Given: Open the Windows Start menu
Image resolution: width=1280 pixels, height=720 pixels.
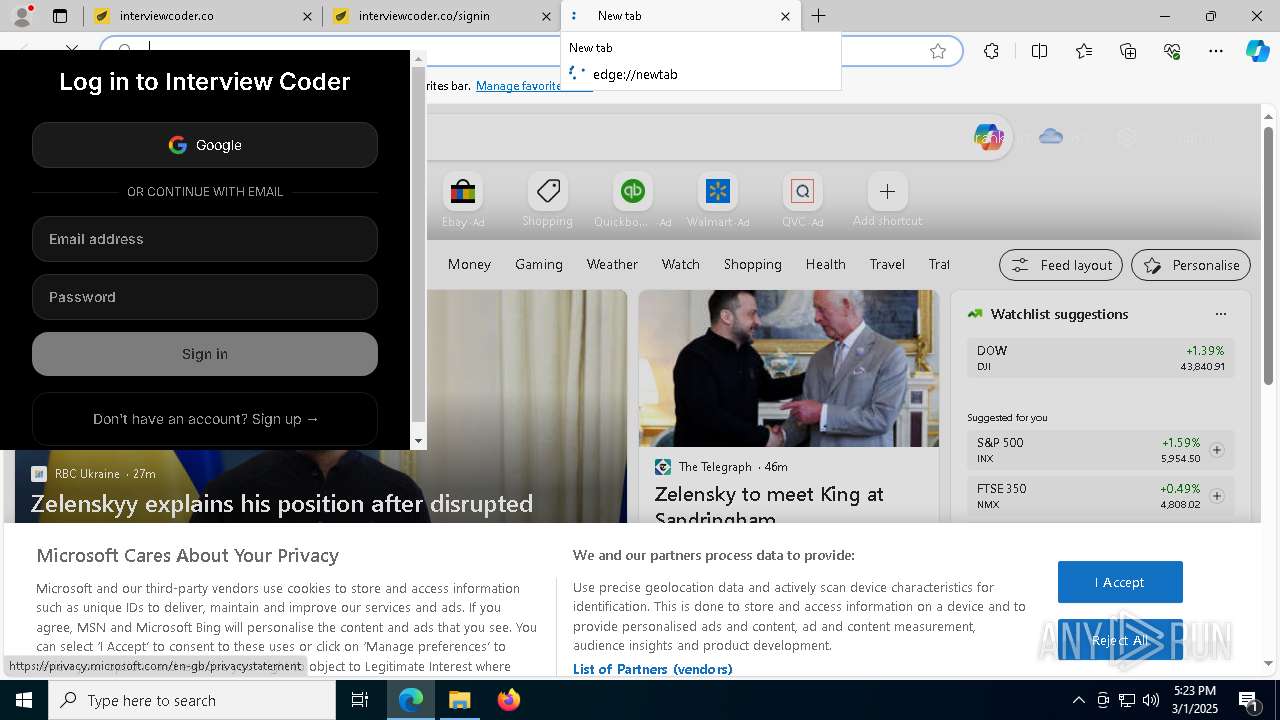Looking at the screenshot, I should (x=24, y=700).
